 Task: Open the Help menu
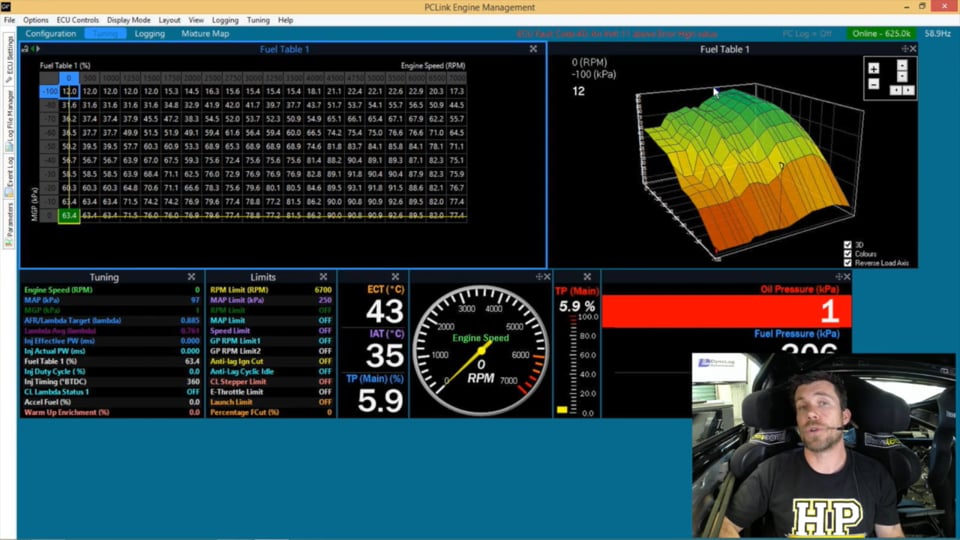285,20
